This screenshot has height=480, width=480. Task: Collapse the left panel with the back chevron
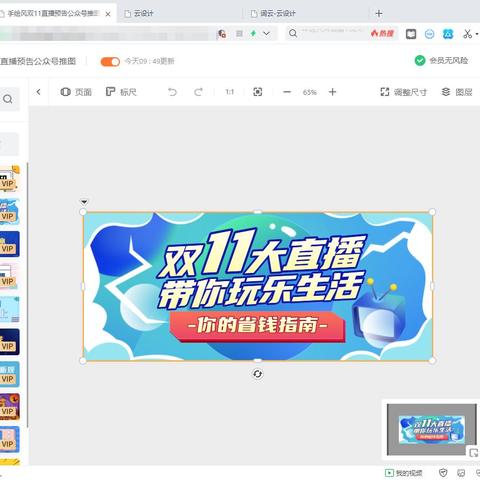(x=39, y=92)
